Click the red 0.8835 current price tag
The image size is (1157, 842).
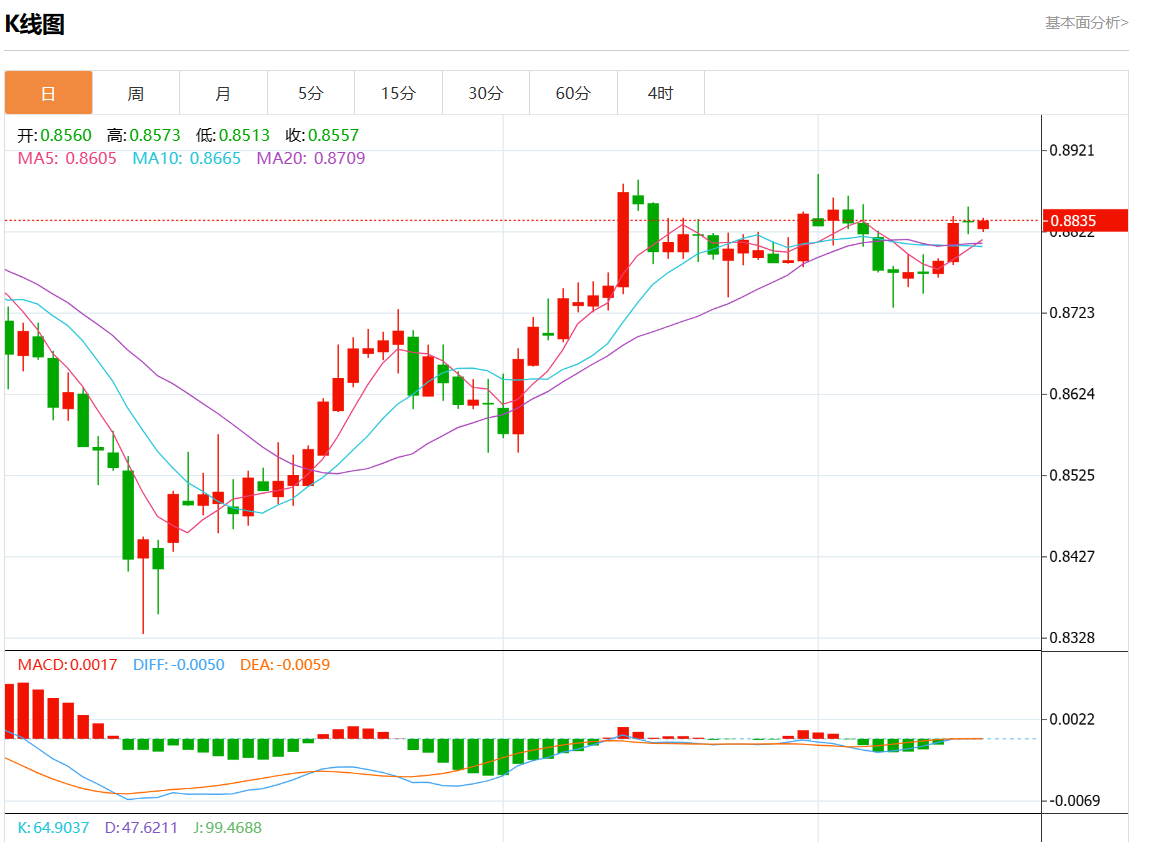(x=1085, y=221)
